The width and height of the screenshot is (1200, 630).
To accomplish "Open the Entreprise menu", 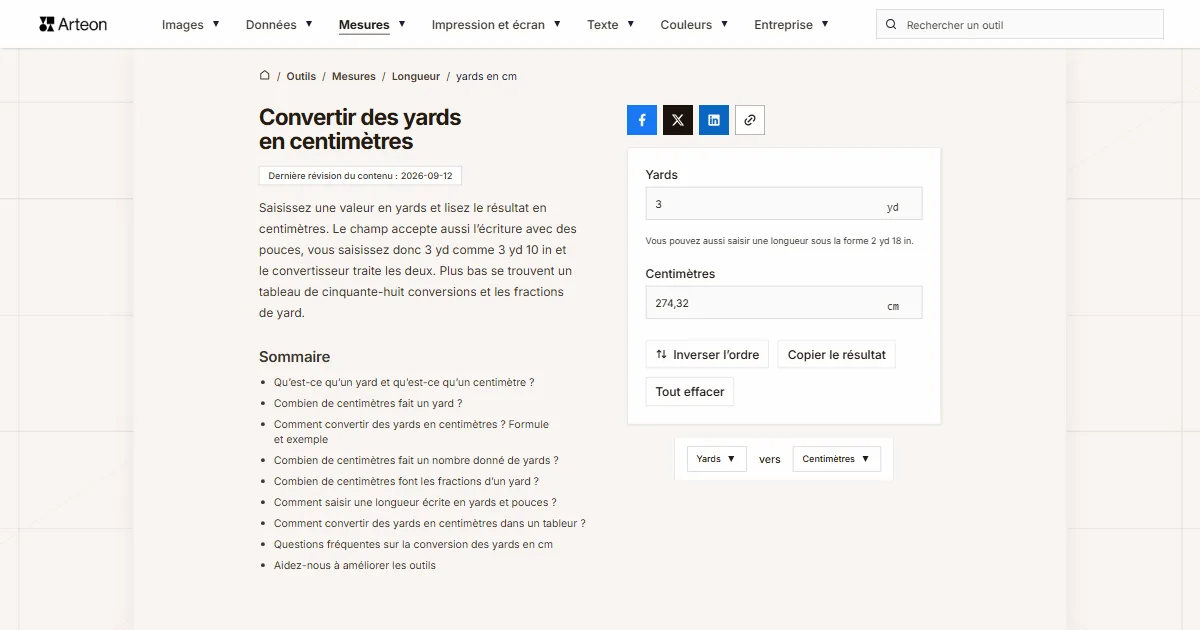I will [x=791, y=25].
